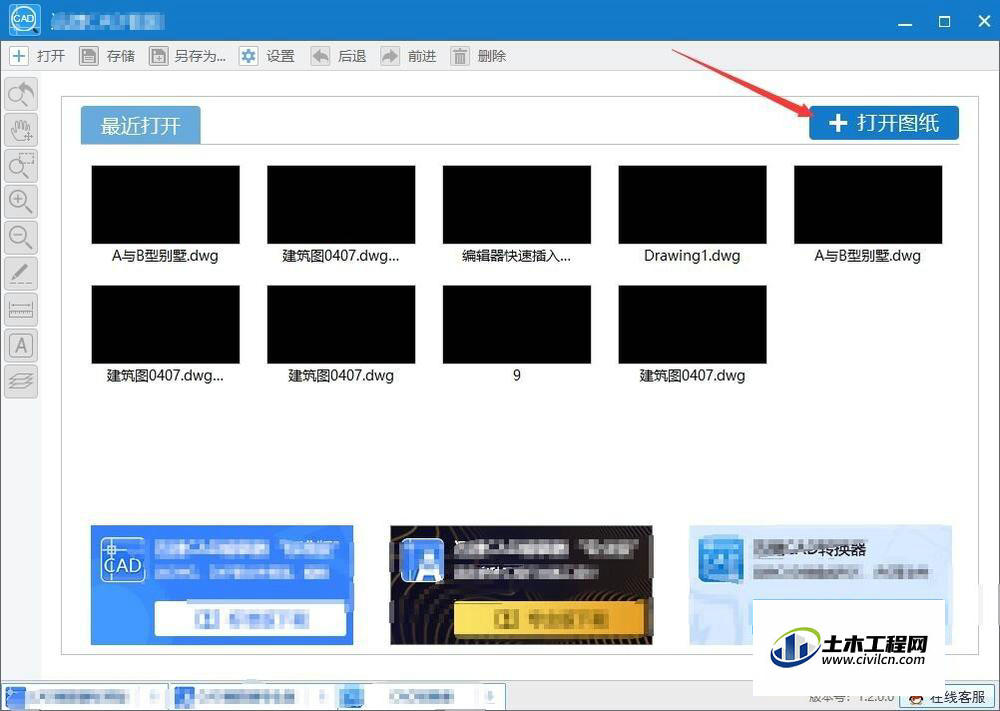Select the pan hand tool
Image resolution: width=1000 pixels, height=711 pixels.
coord(21,130)
